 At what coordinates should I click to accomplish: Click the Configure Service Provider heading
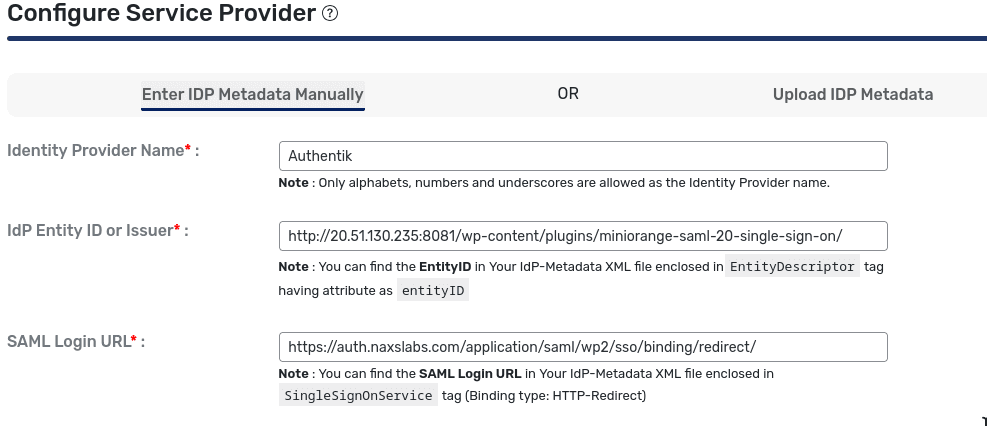[x=161, y=13]
